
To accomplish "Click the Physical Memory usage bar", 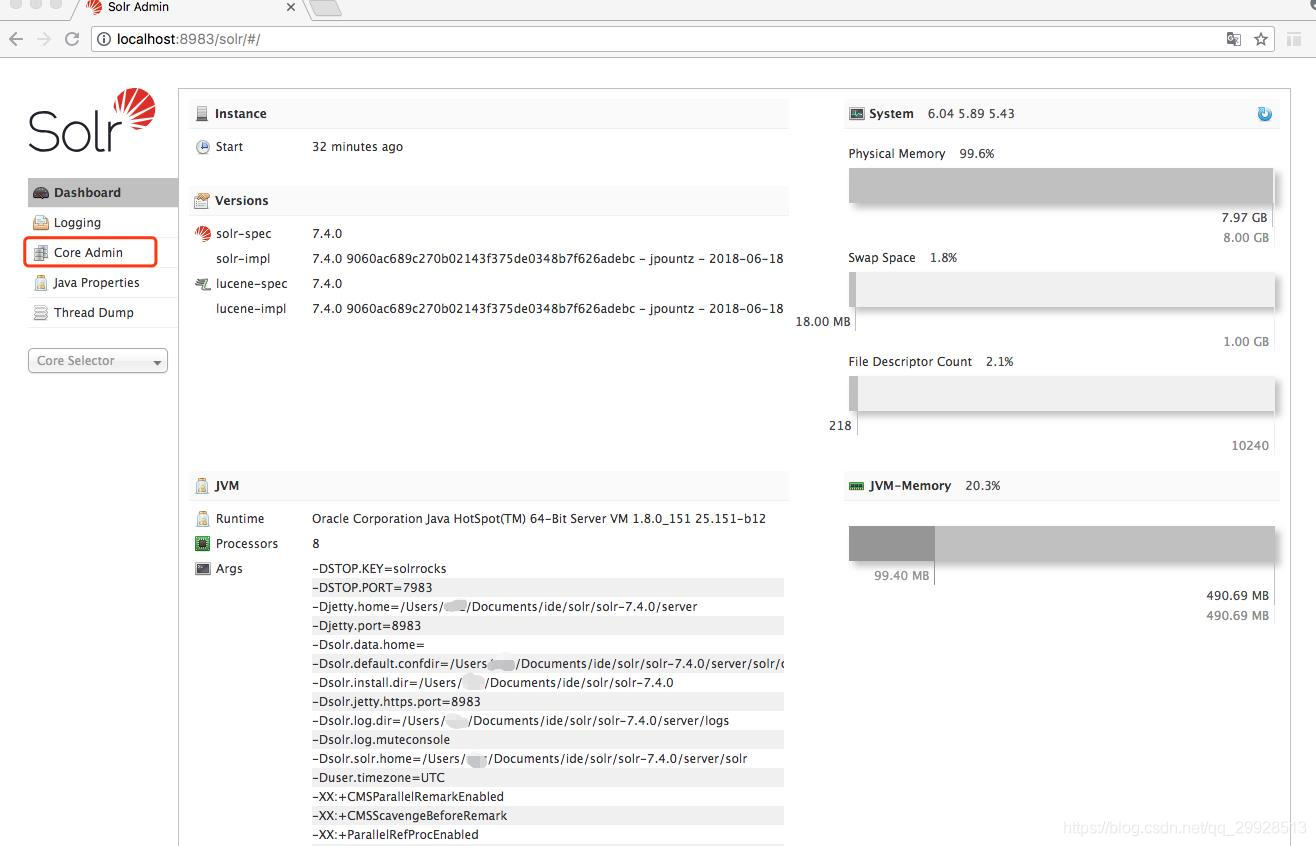I will click(1061, 186).
